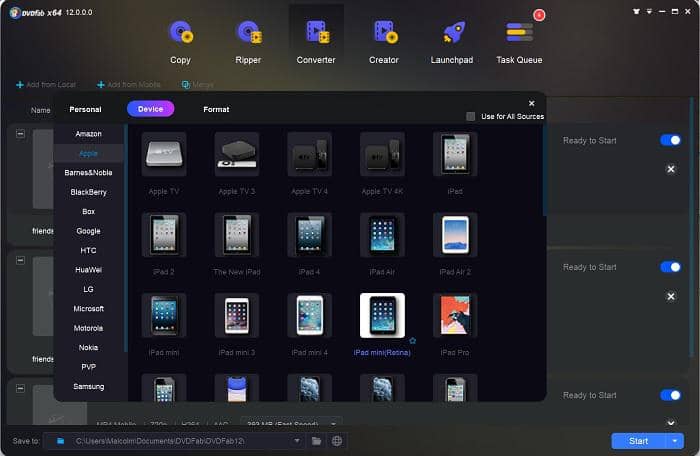Image resolution: width=700 pixels, height=456 pixels.
Task: Select LG brand
Action: (88, 289)
